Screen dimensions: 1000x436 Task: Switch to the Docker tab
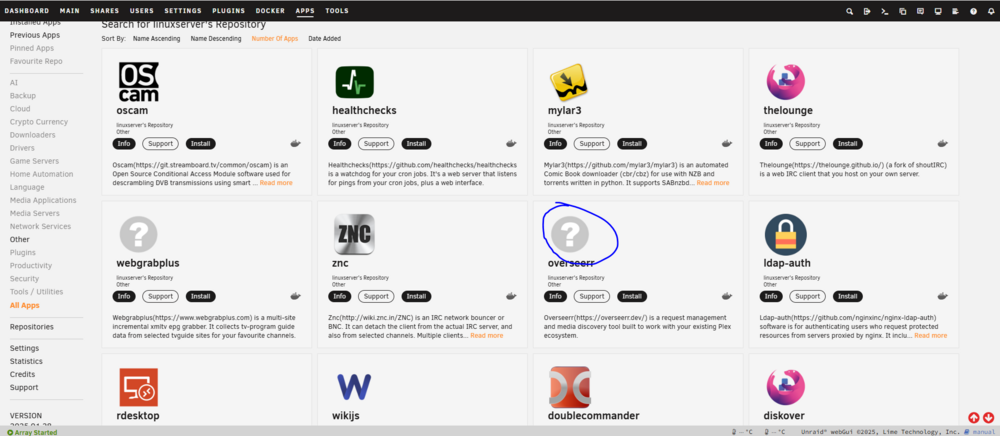270,11
